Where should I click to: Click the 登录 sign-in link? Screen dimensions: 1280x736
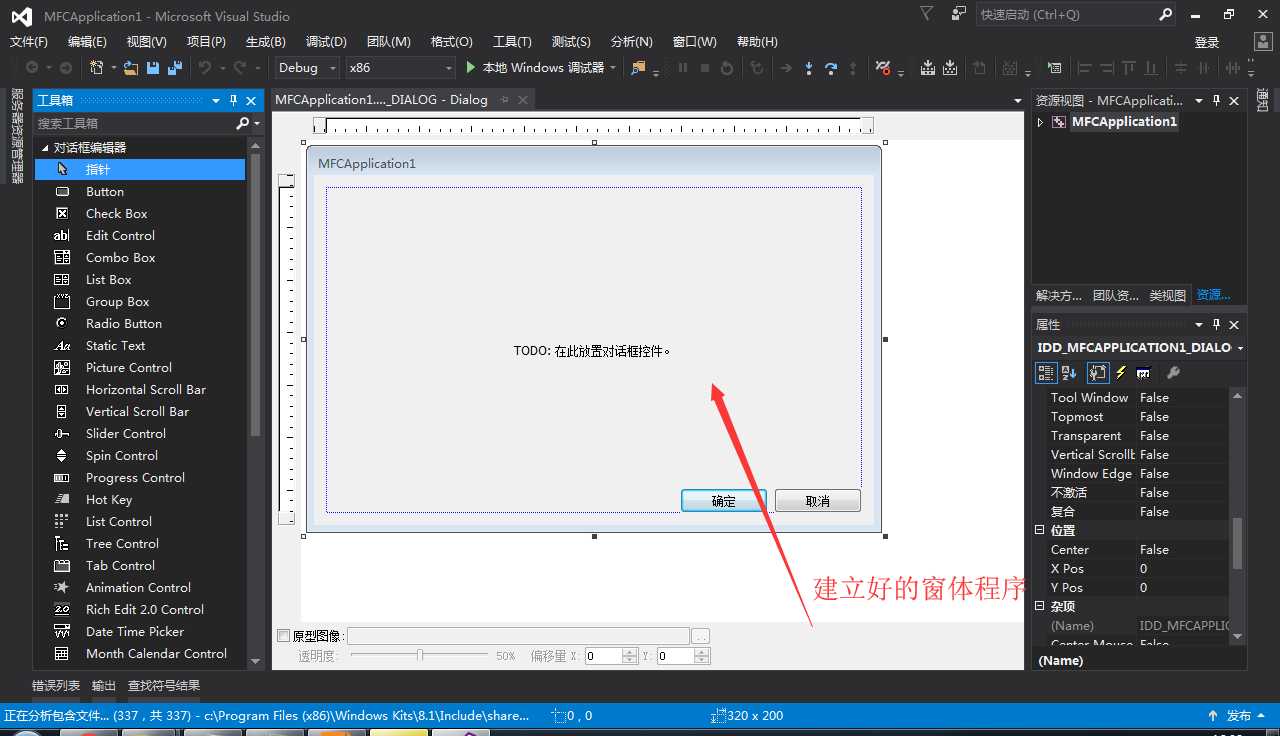[x=1207, y=42]
